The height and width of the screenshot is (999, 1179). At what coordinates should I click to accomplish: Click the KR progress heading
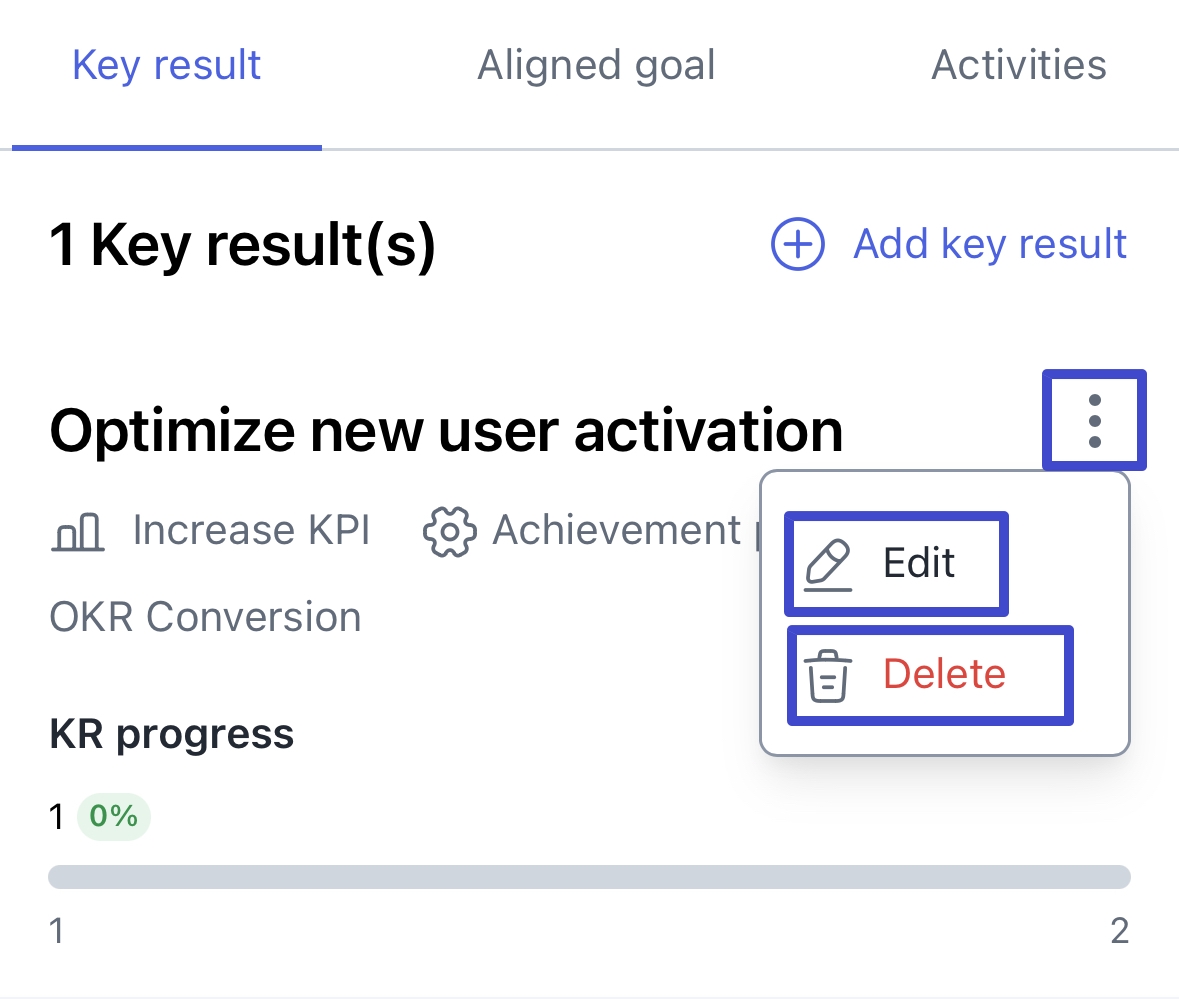point(171,734)
